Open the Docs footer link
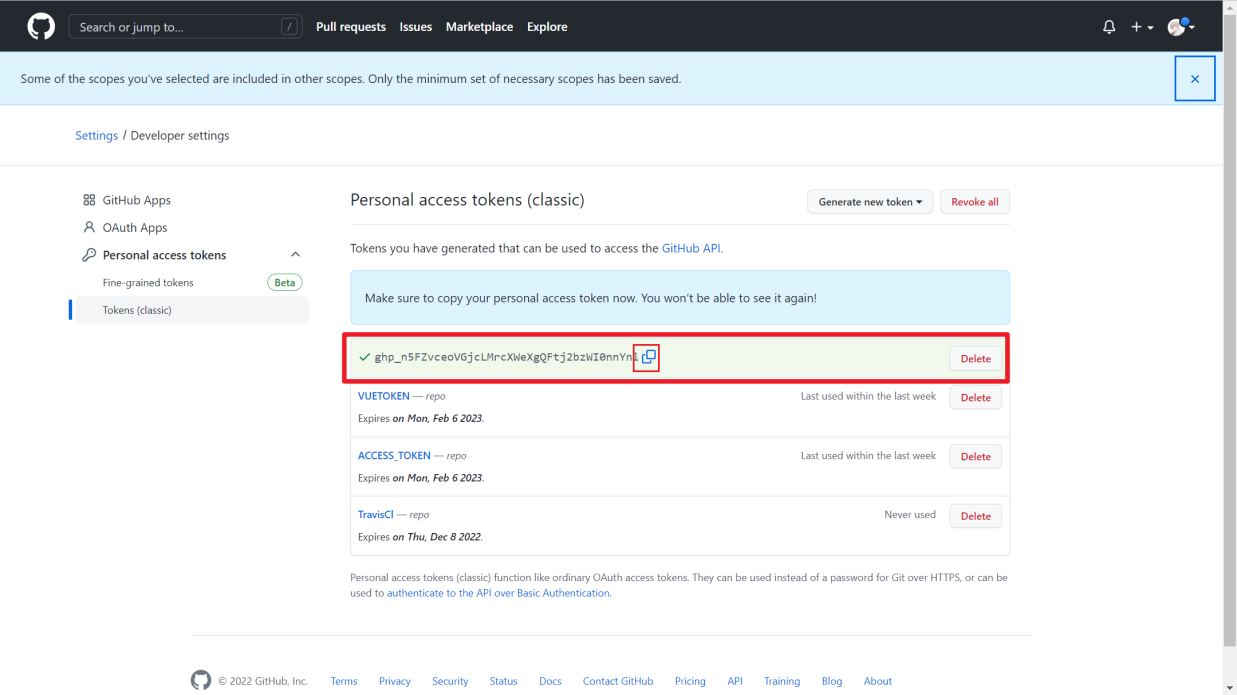1237x695 pixels. [550, 681]
